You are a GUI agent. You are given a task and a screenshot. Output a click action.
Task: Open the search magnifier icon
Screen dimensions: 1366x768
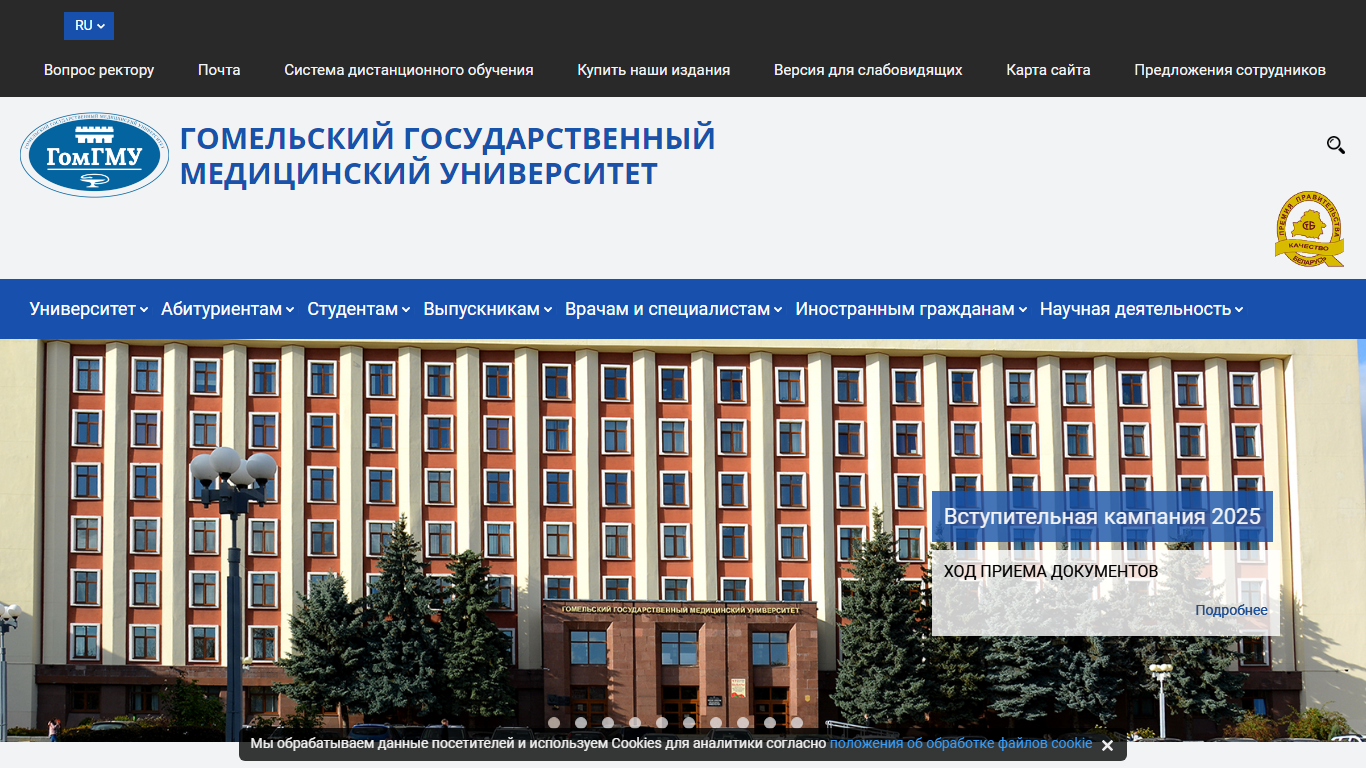(1335, 145)
